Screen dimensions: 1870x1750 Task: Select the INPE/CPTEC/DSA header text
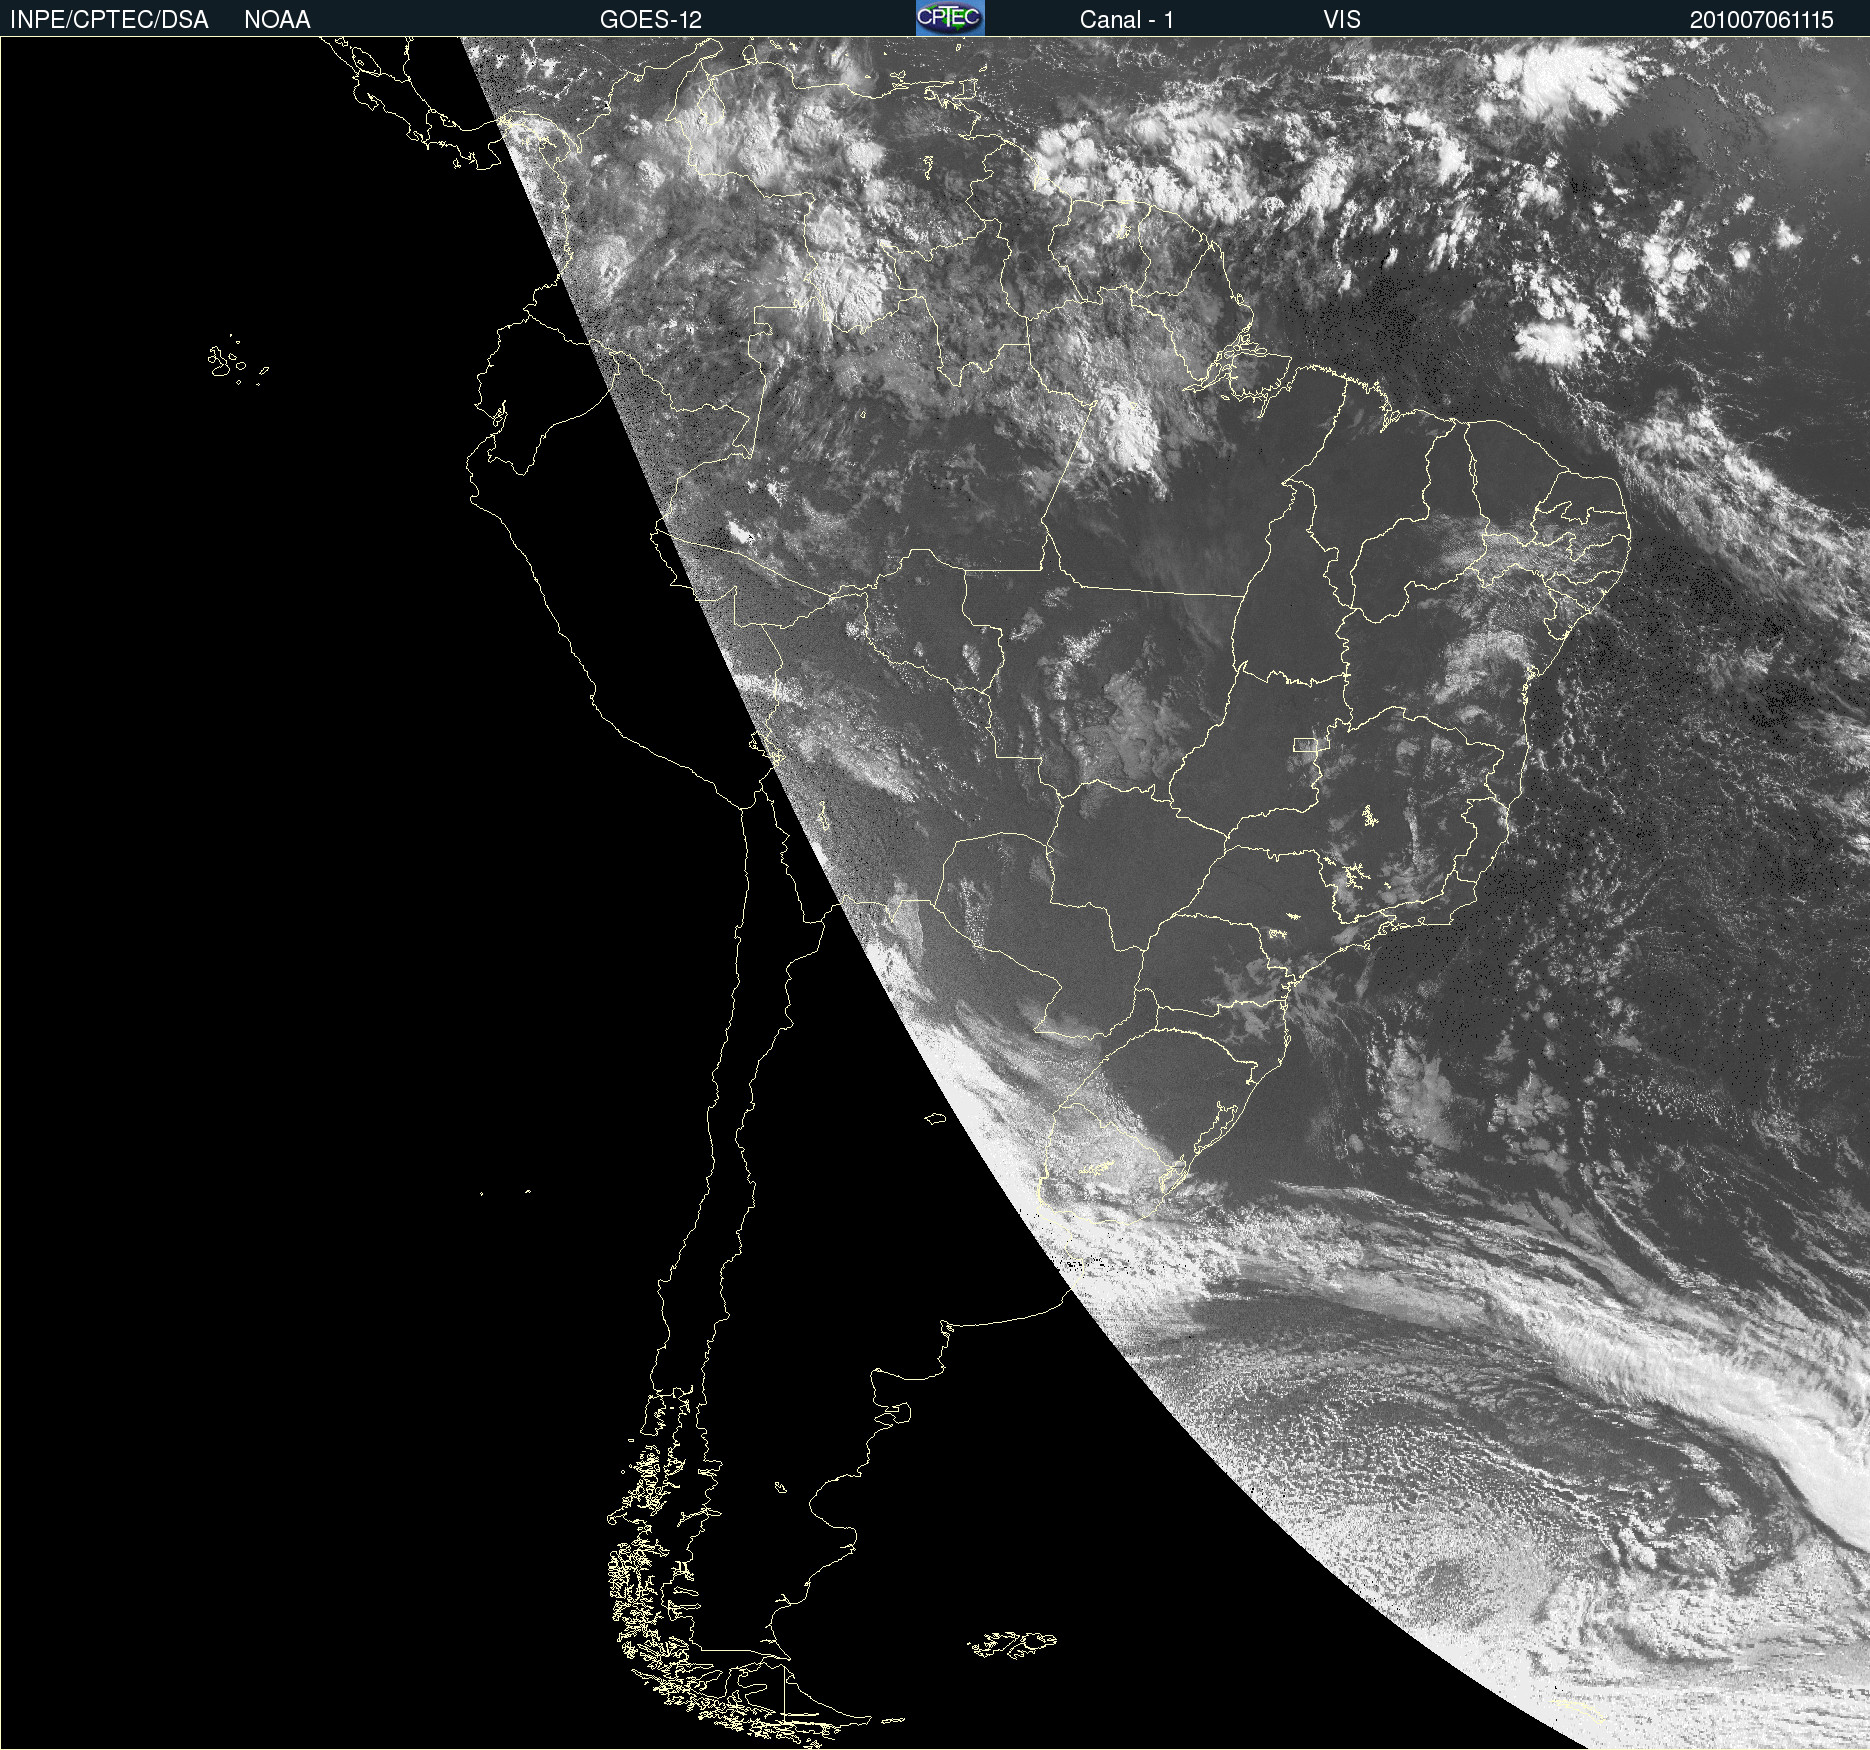109,20
